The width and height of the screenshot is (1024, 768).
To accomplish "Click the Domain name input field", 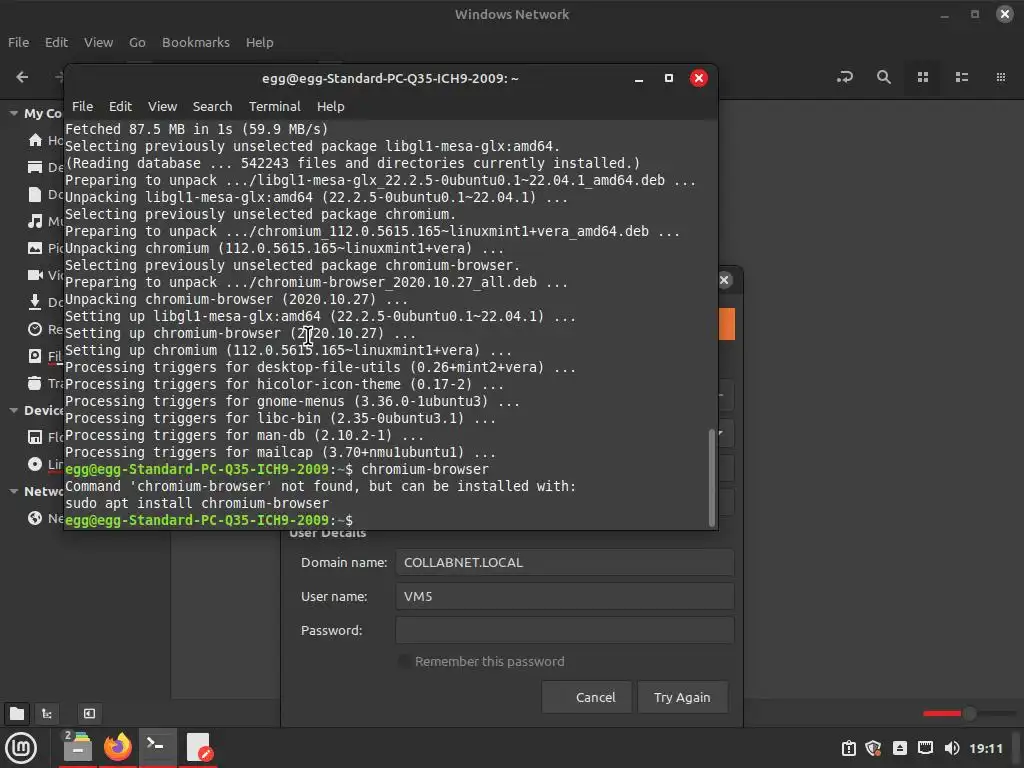I will 564,562.
